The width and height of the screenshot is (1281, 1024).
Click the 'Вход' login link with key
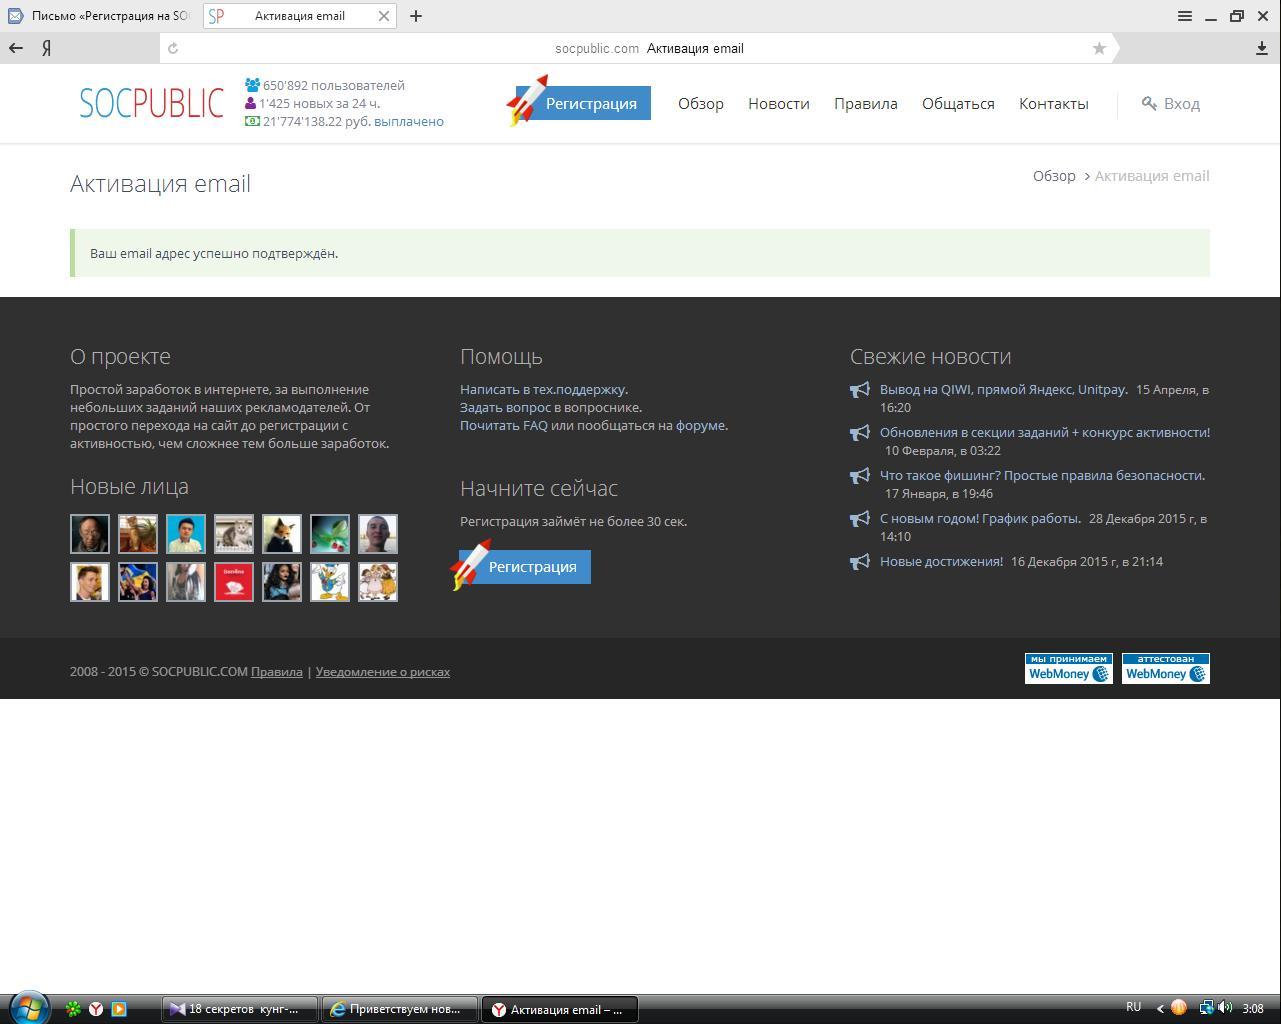pos(1171,103)
